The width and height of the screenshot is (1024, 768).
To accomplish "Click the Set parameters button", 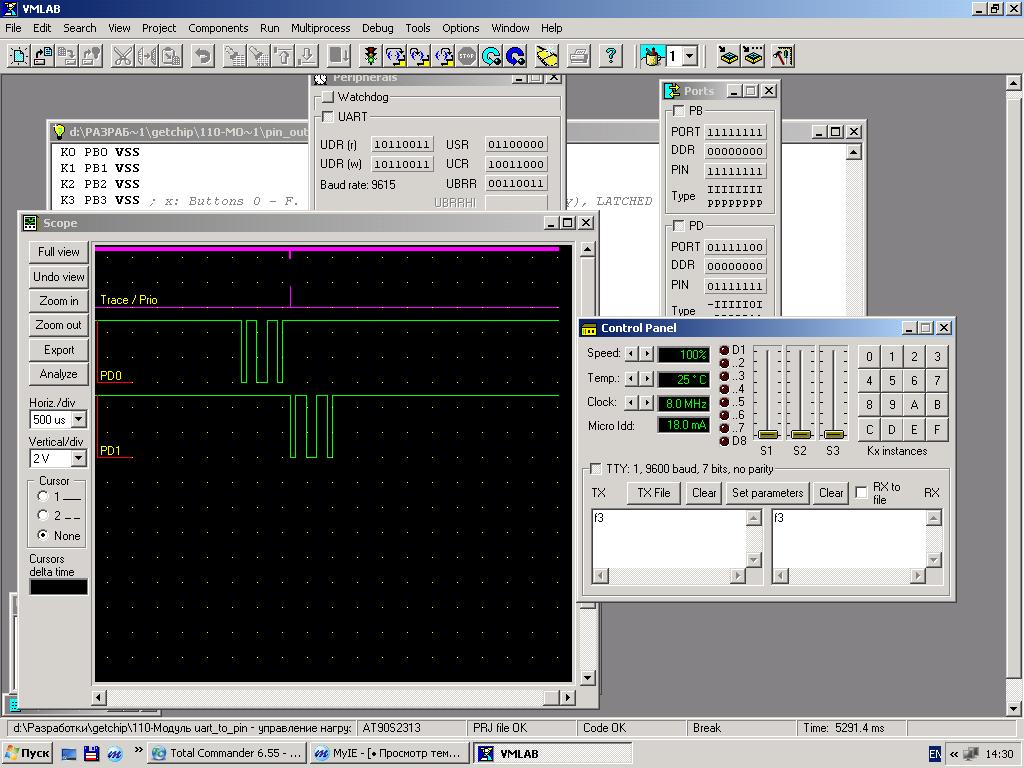I will coord(767,493).
